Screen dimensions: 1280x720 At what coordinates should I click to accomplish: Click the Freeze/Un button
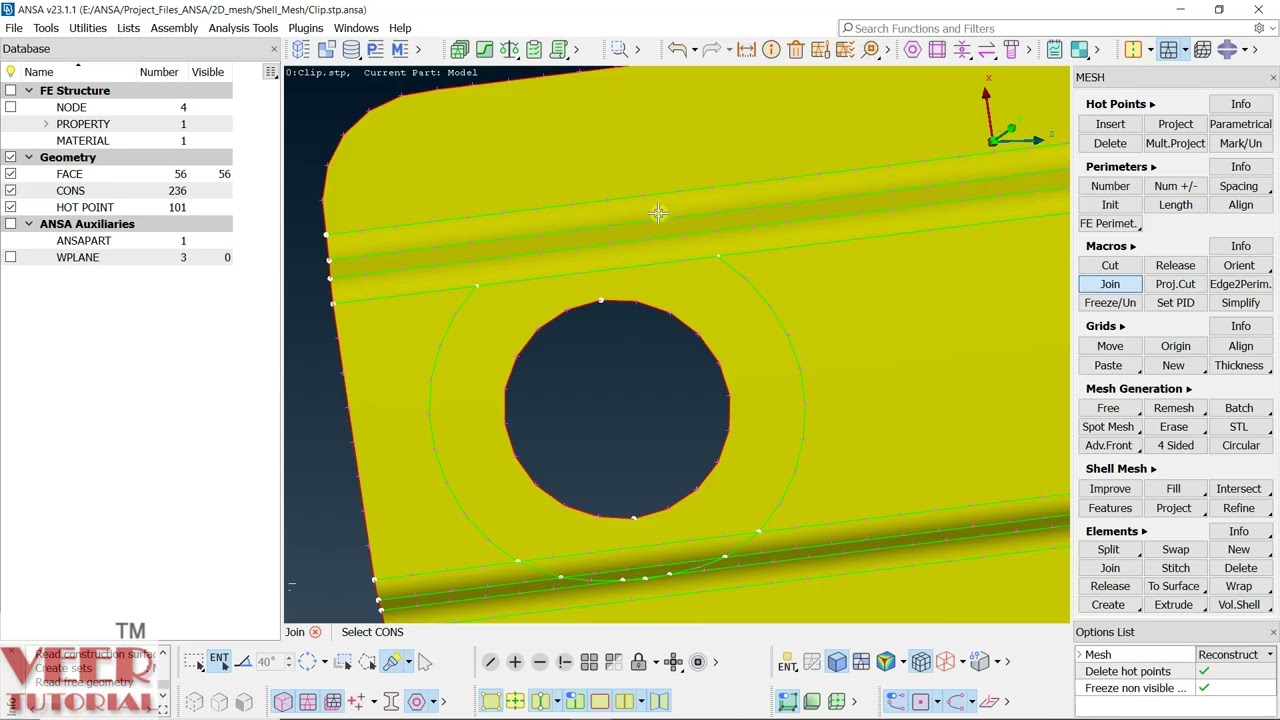coord(1110,303)
